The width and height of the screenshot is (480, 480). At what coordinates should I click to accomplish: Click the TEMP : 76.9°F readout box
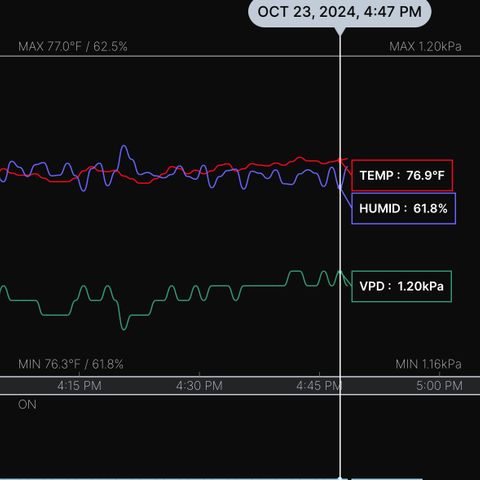pos(402,175)
